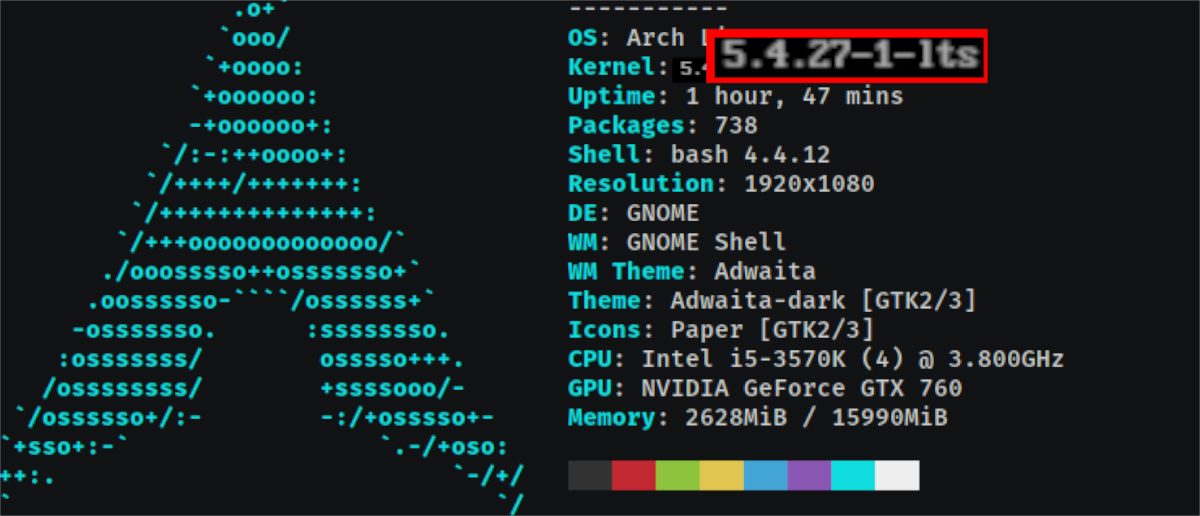The image size is (1200, 516).
Task: Click the dark gray color swatch
Action: click(590, 475)
